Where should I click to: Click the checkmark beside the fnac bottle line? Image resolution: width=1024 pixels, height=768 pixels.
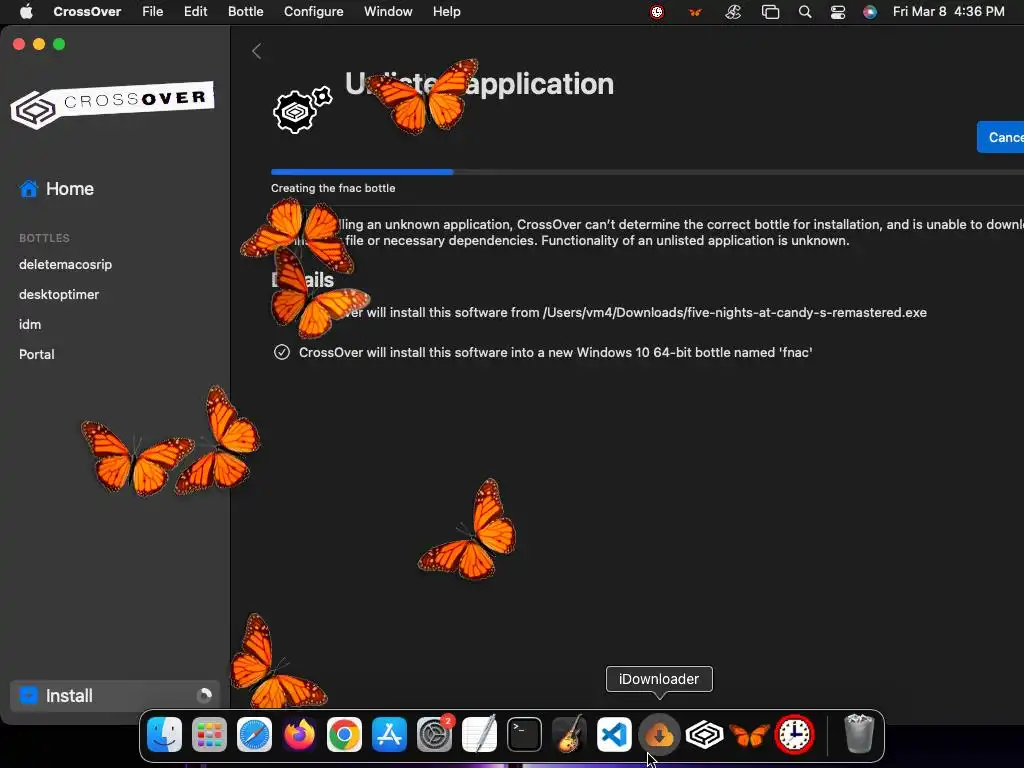click(x=281, y=352)
